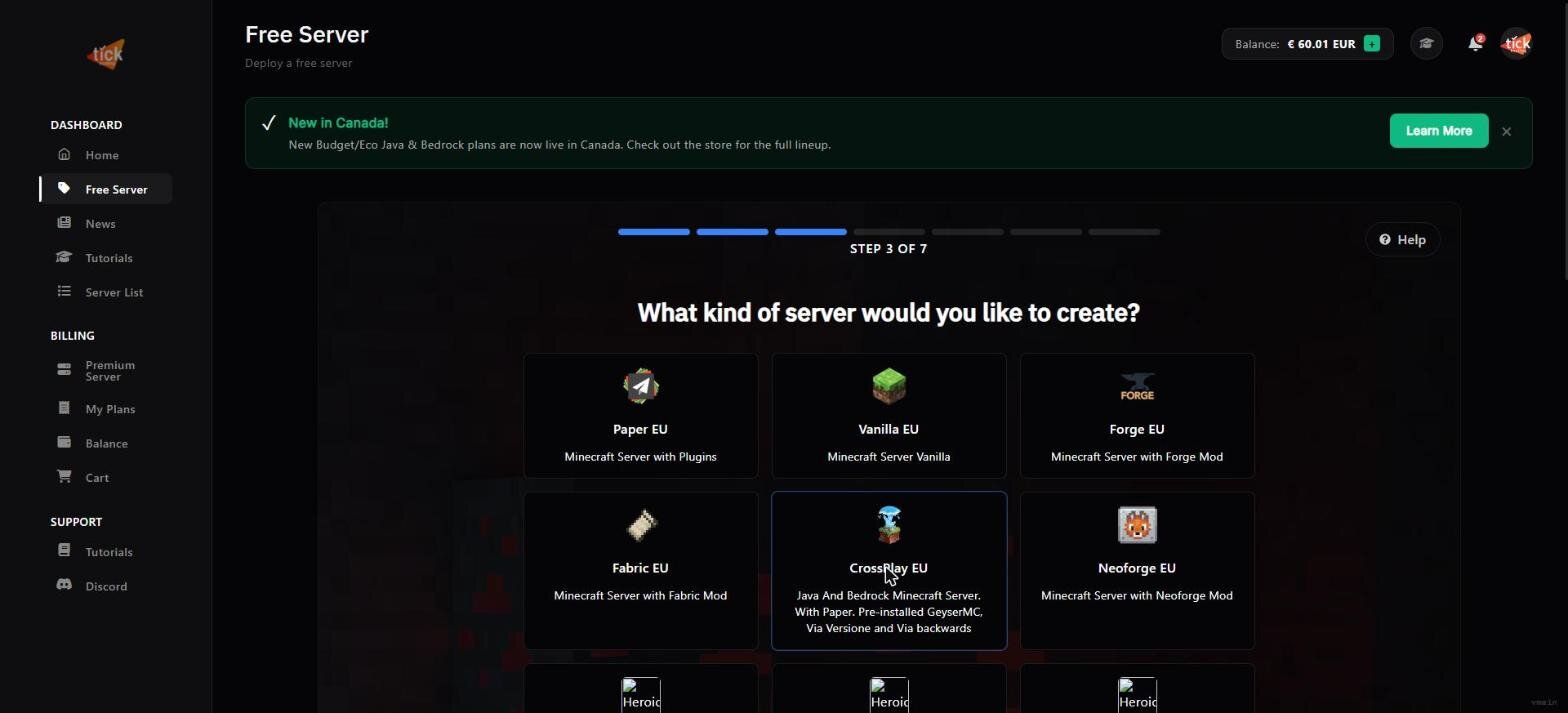Select Vanilla EU server type
The width and height of the screenshot is (1568, 713).
[x=889, y=416]
